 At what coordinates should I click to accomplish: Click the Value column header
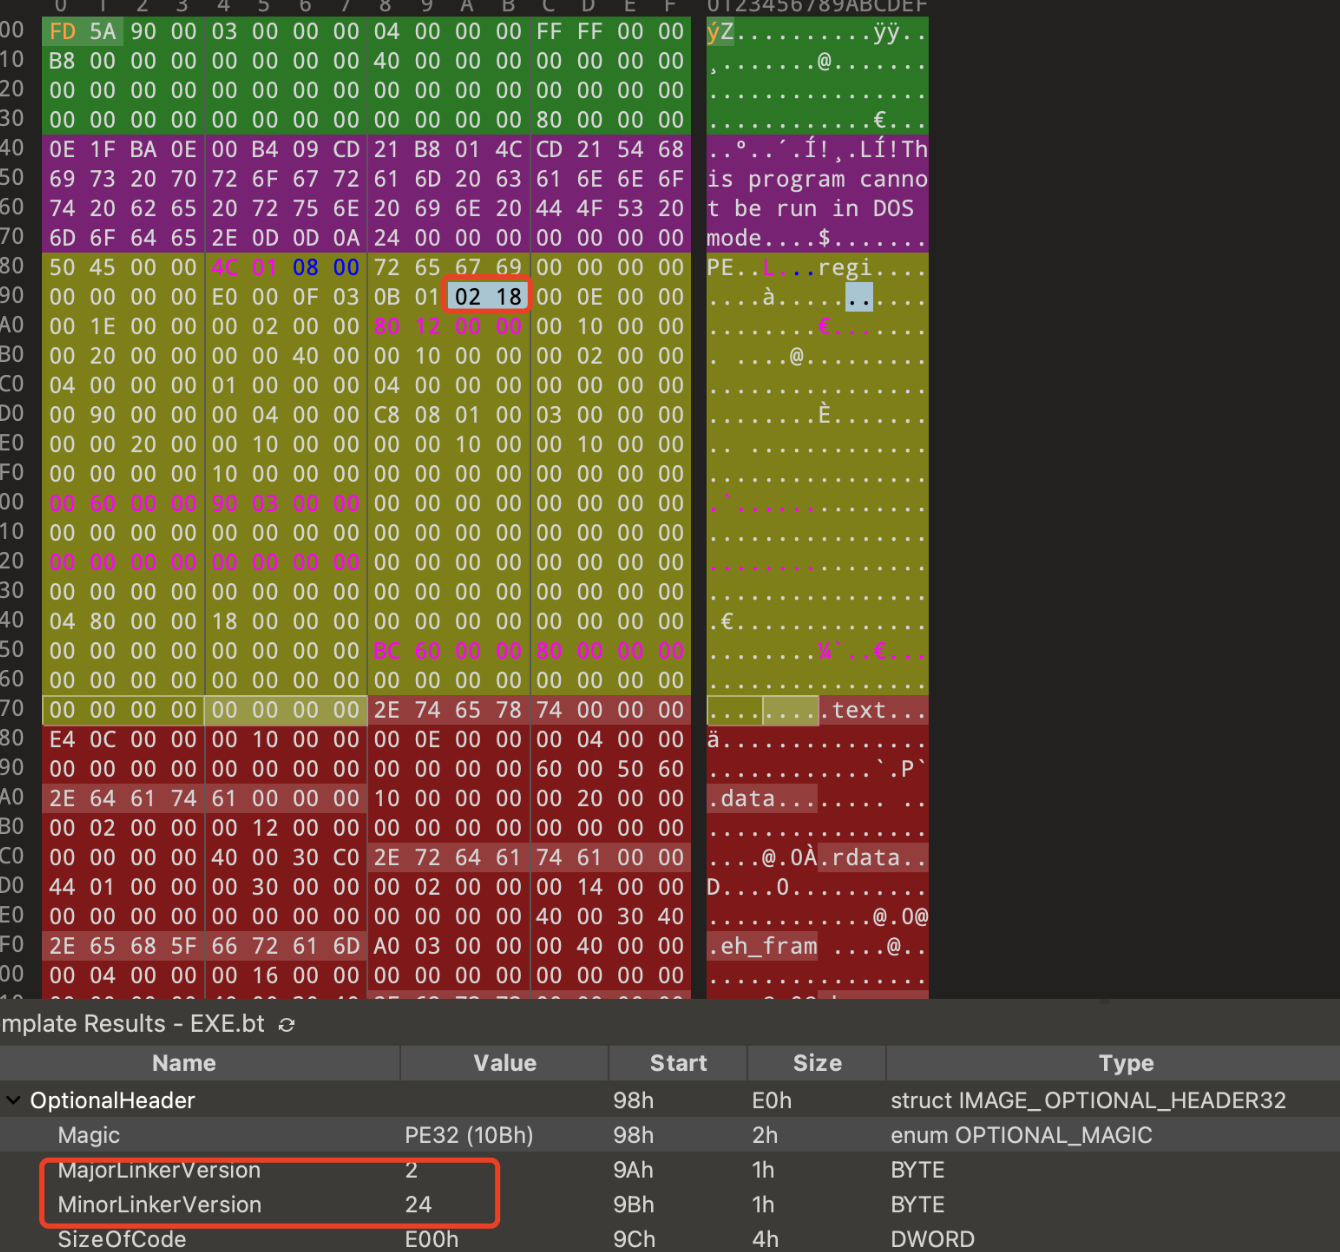[504, 1063]
